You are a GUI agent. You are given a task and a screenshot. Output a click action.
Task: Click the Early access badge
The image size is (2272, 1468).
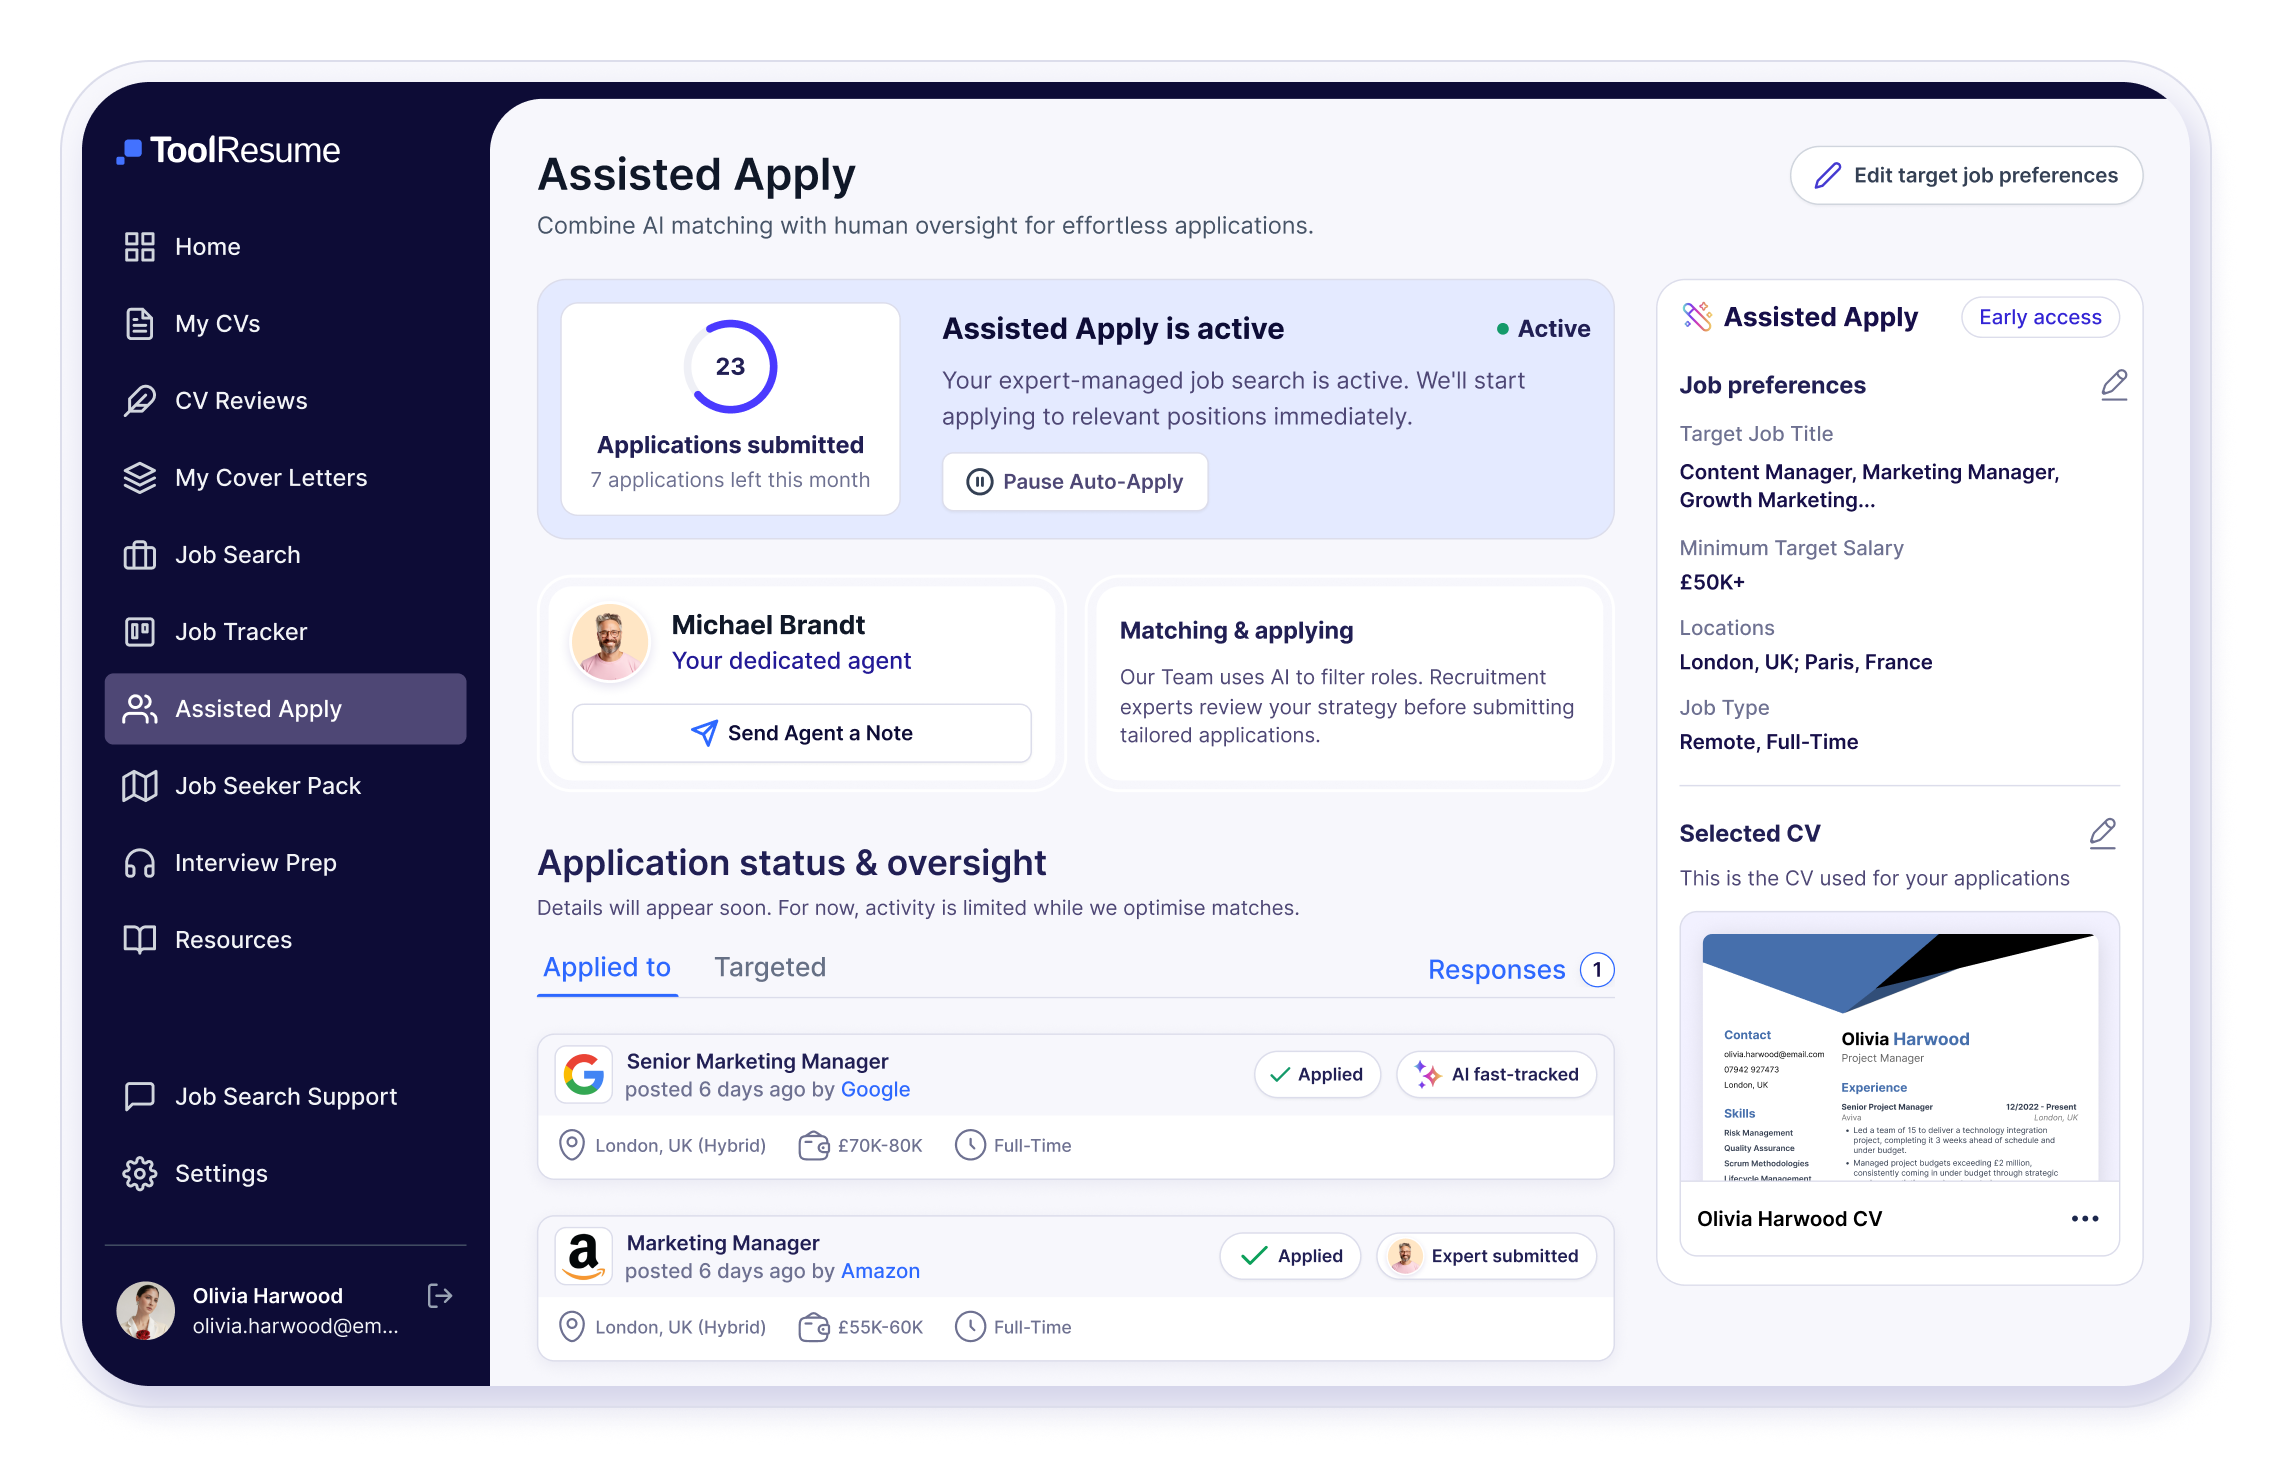click(2039, 317)
